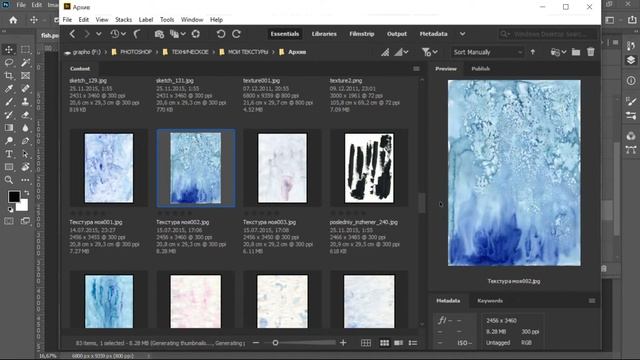640x360 pixels.
Task: Click the boomerang return to Photoshop icon
Action: 137,34
